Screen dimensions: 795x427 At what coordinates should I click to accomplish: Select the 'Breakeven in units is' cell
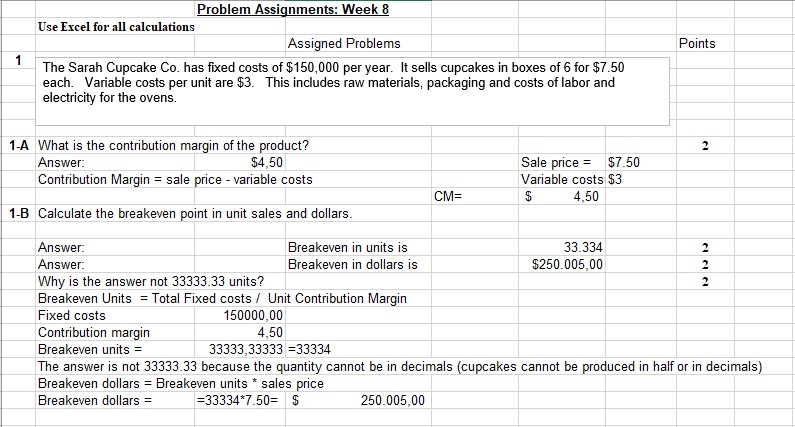pyautogui.click(x=347, y=247)
